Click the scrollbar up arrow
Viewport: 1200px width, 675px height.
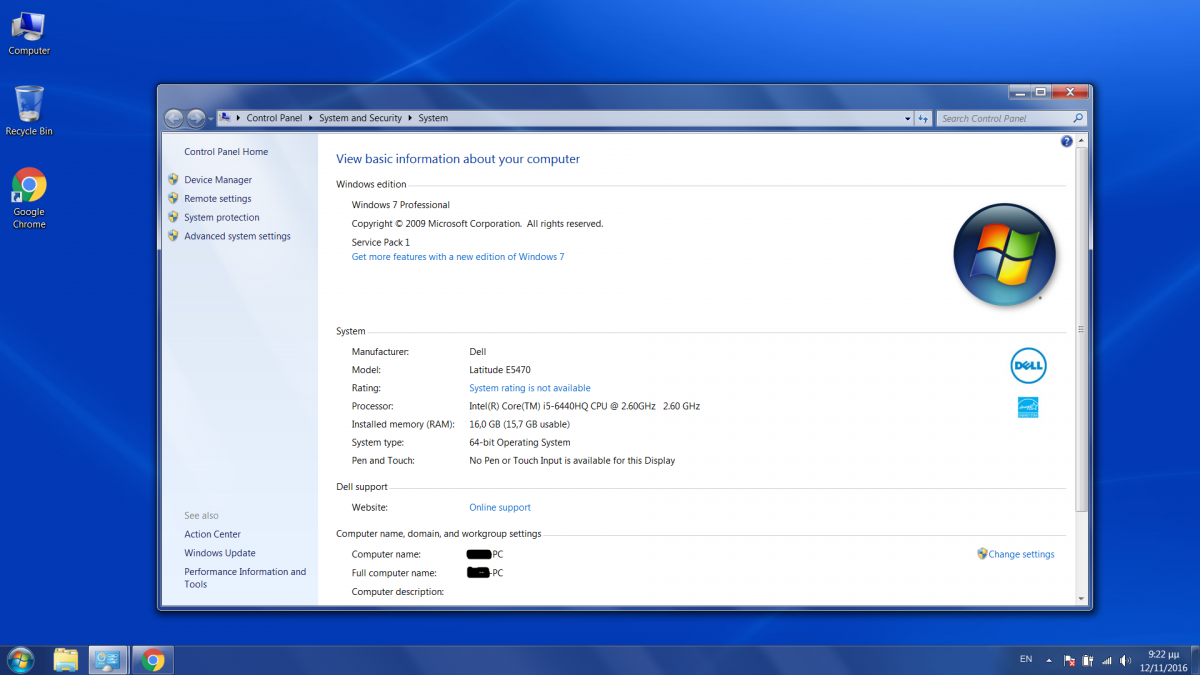click(1081, 143)
